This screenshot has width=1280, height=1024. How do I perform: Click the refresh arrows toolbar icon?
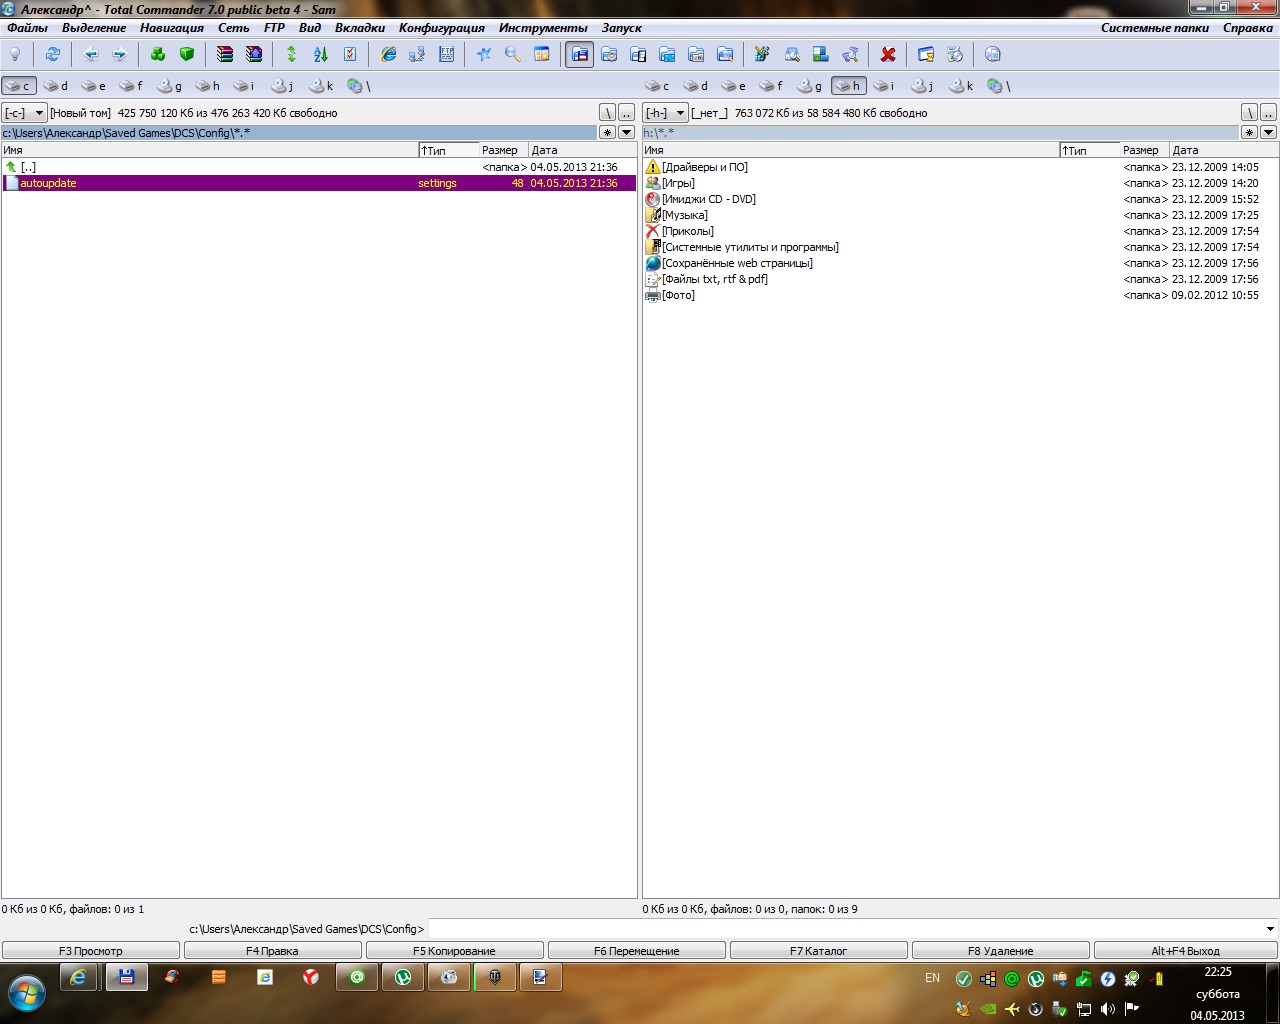53,54
